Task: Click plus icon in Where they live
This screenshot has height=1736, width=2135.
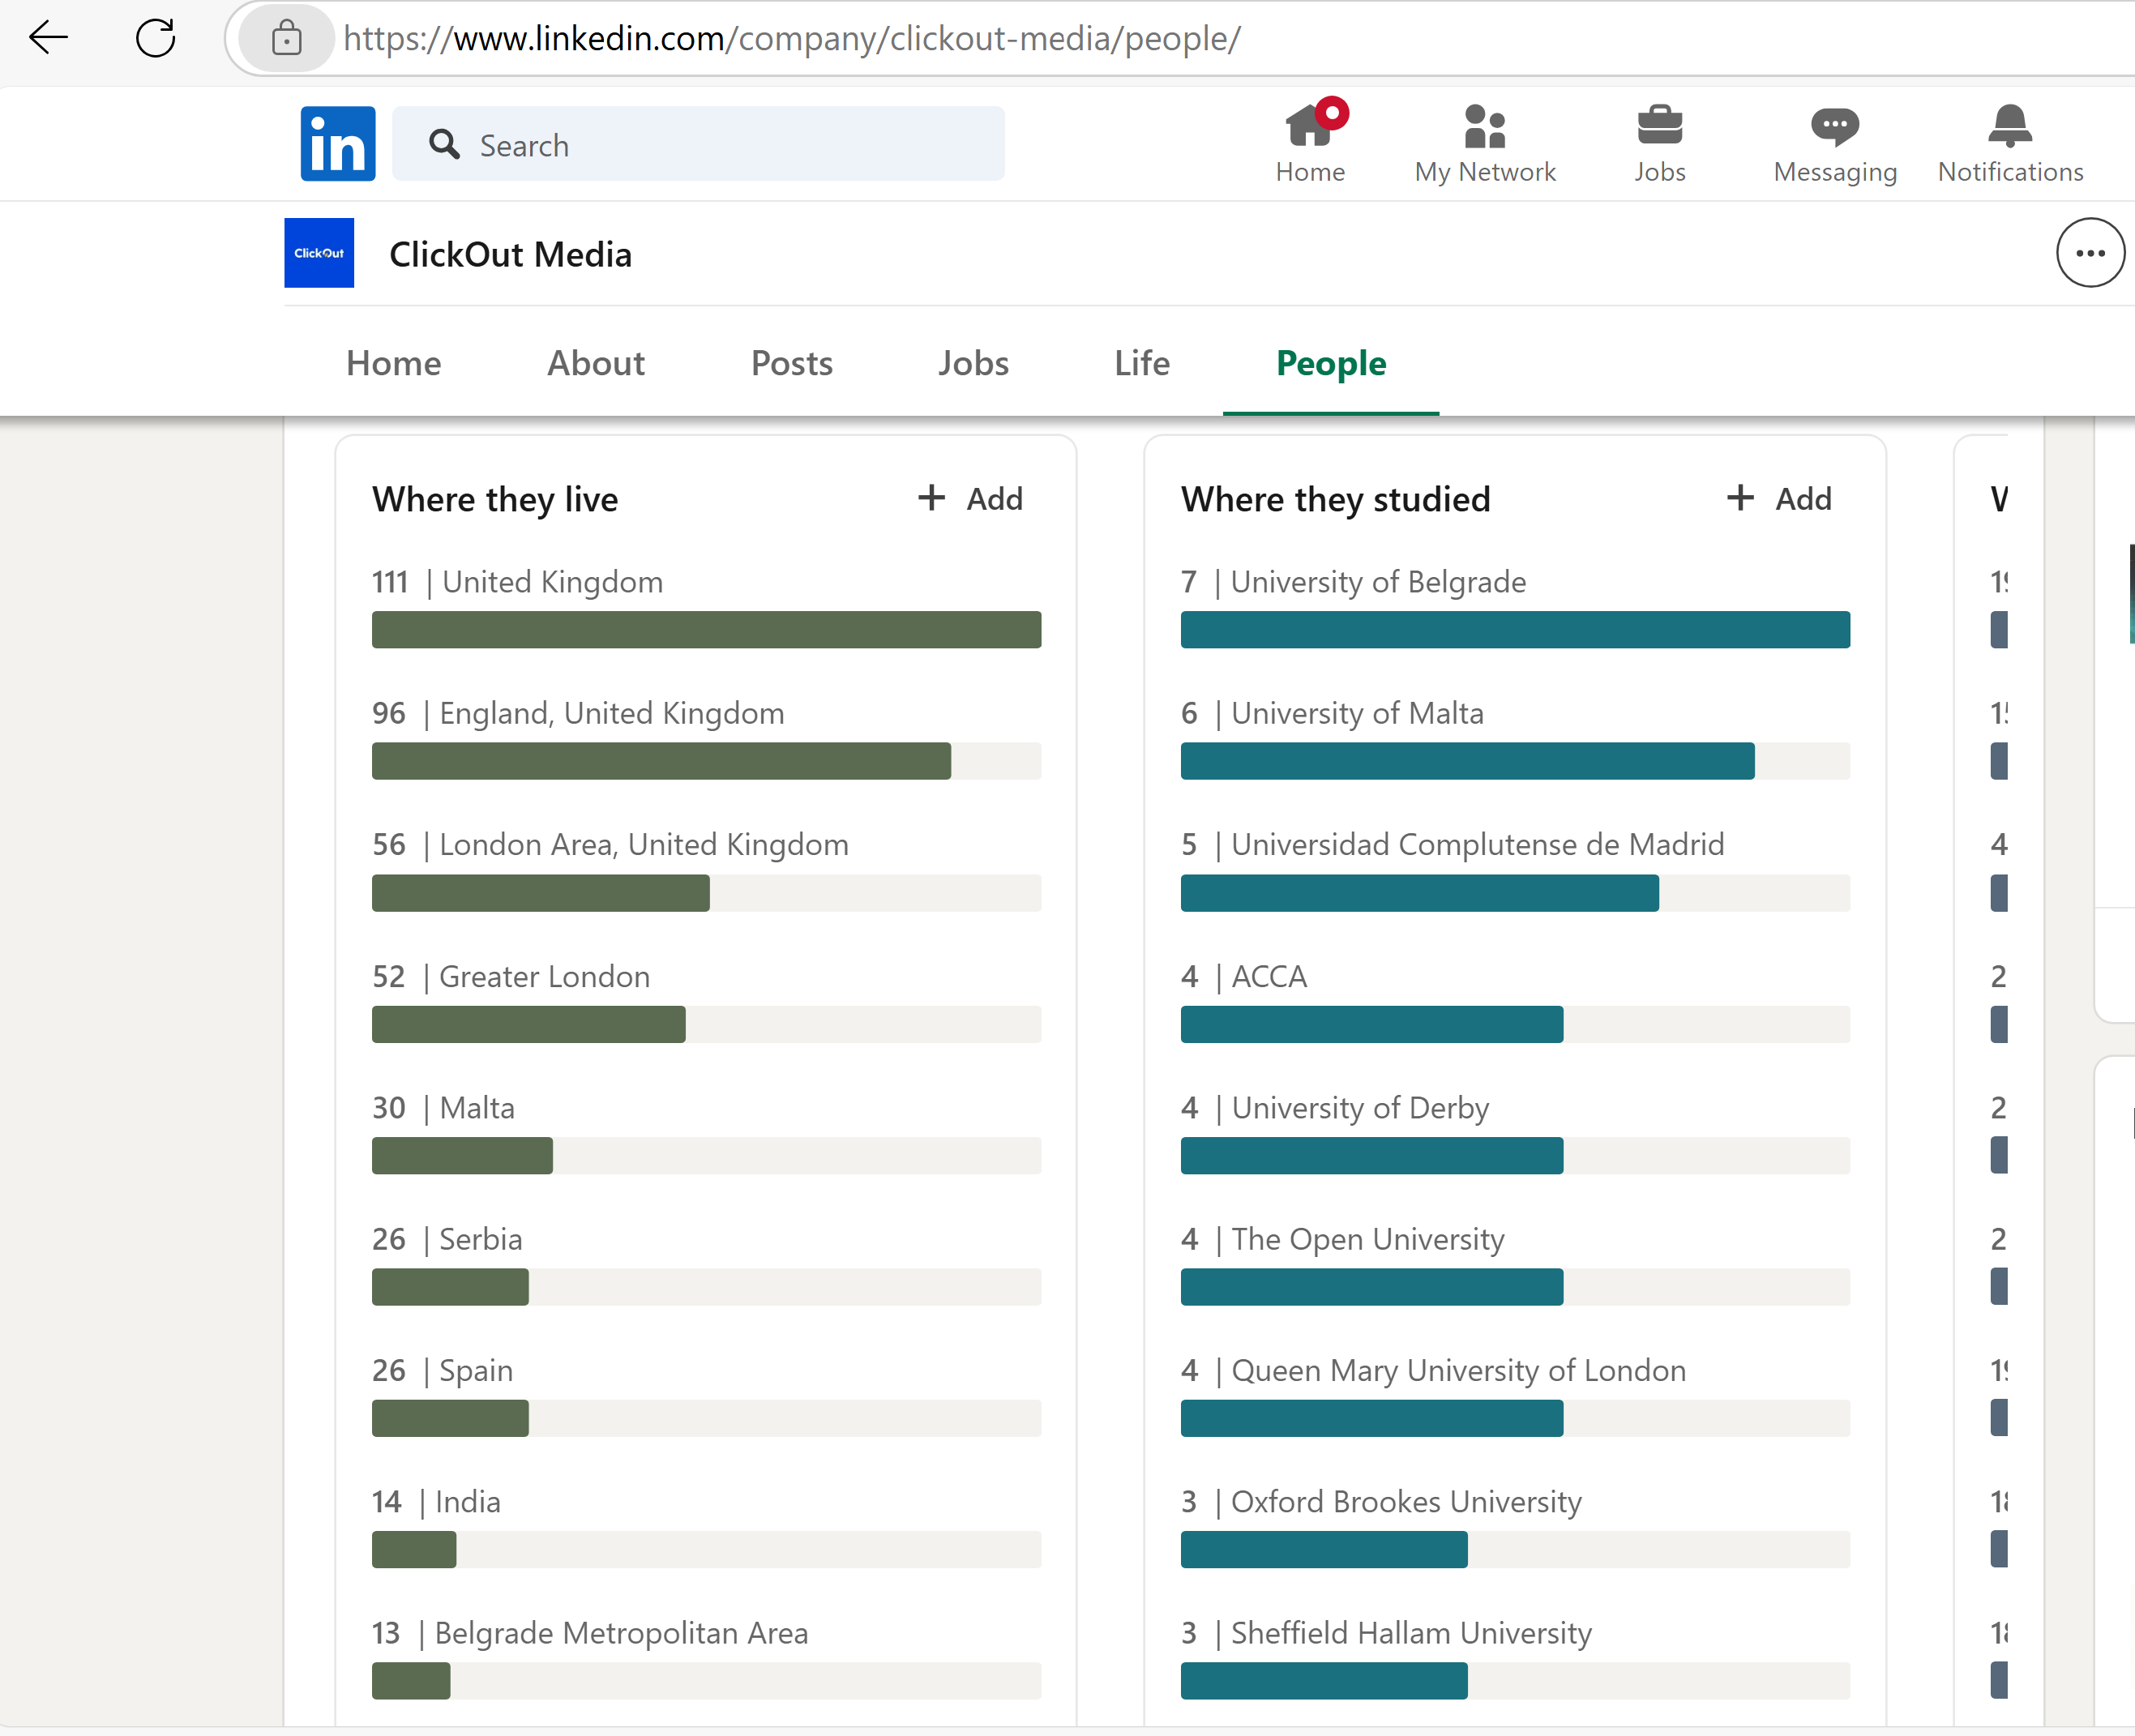Action: pyautogui.click(x=931, y=498)
